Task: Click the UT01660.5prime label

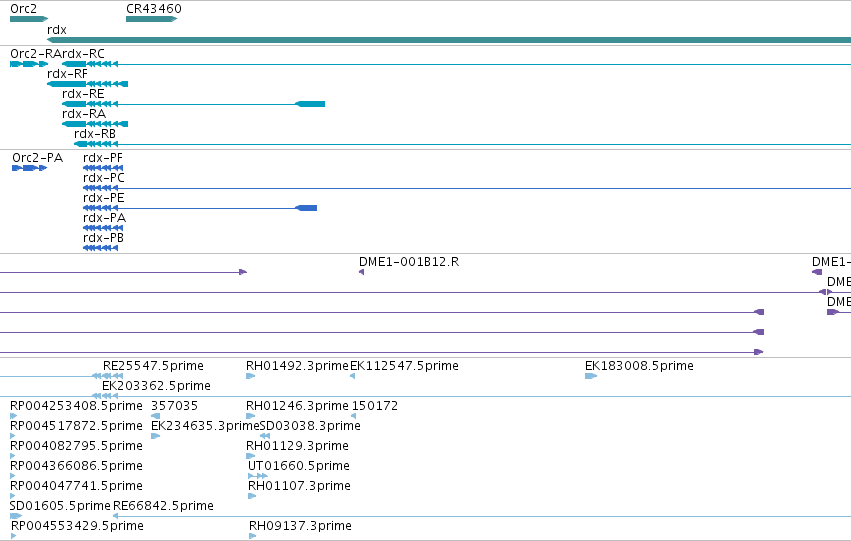Action: click(x=299, y=467)
